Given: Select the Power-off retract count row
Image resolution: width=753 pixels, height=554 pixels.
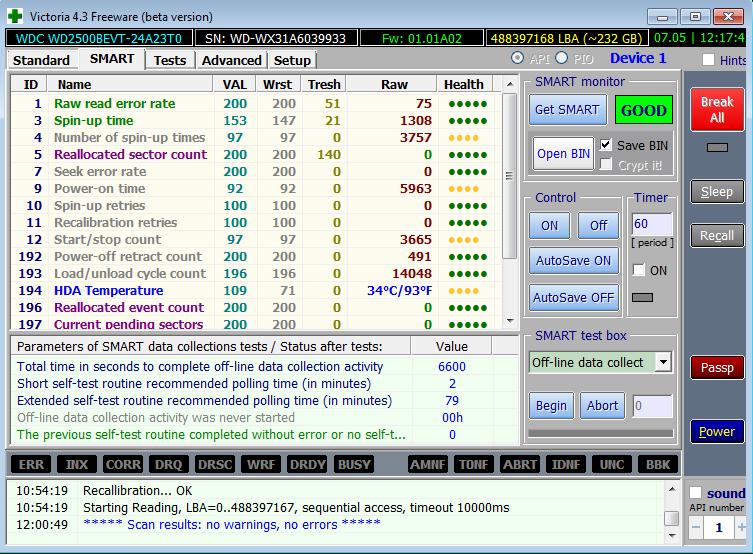Looking at the screenshot, I should (x=255, y=256).
